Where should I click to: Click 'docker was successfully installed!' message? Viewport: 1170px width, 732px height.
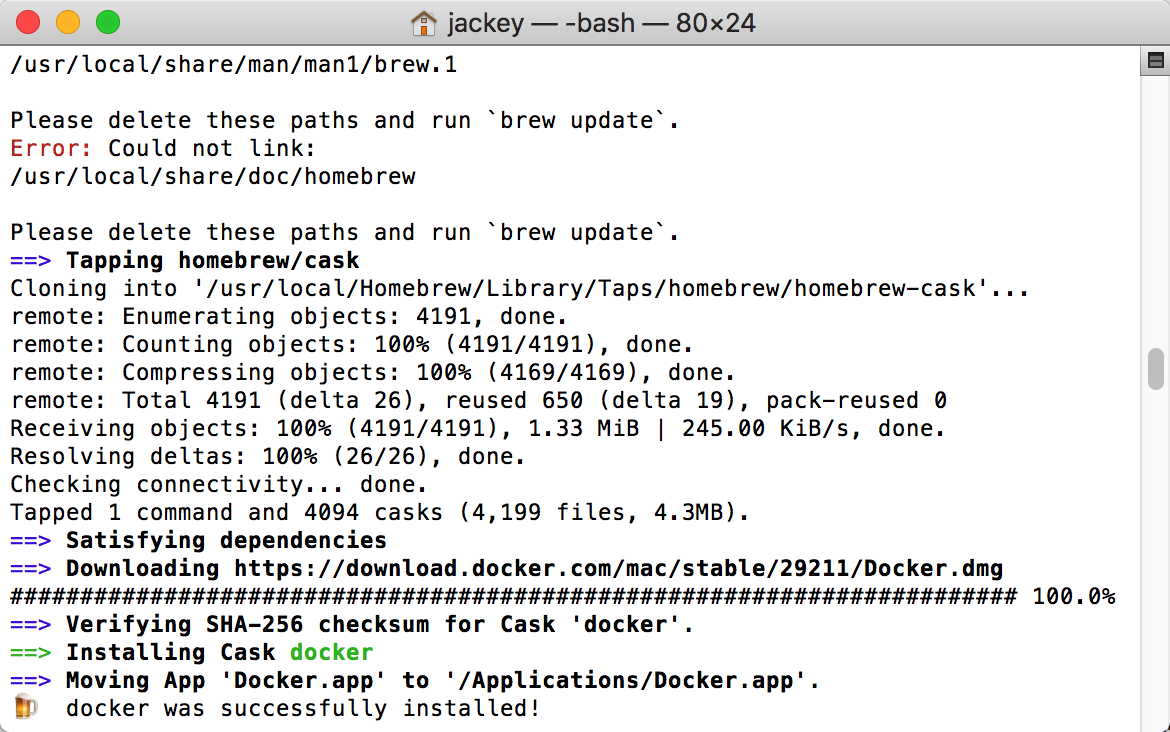[x=303, y=708]
